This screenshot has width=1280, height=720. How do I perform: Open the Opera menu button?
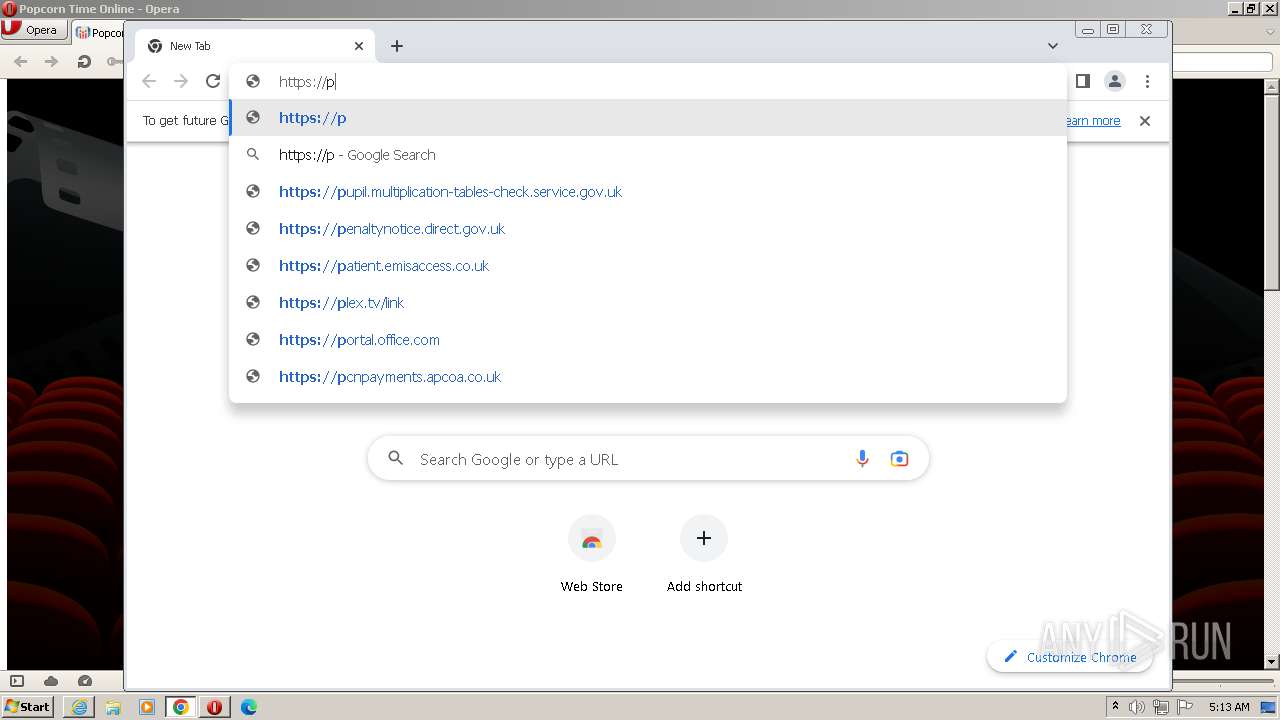pos(33,30)
